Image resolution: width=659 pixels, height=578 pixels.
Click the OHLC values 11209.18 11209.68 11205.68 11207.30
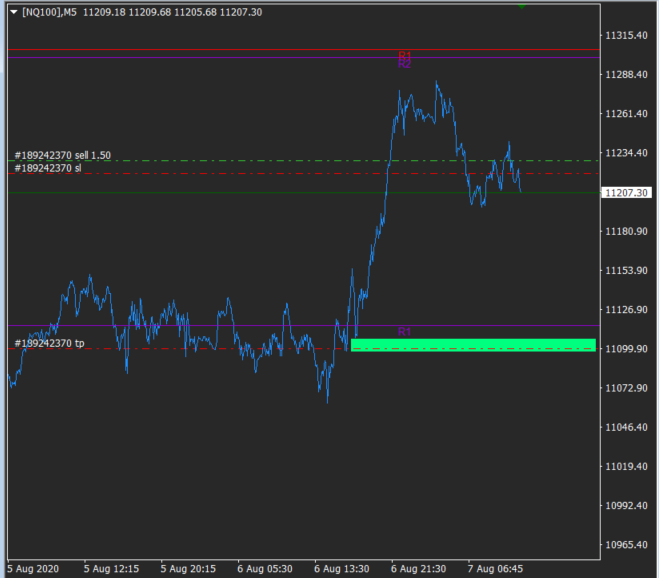coord(172,12)
